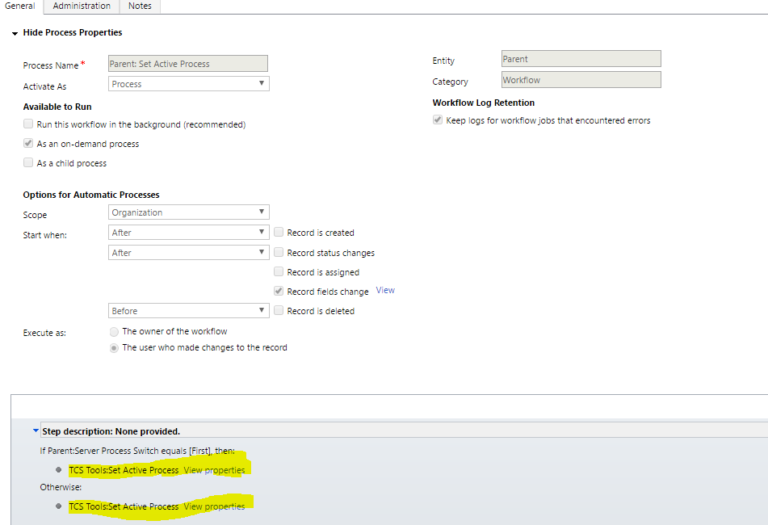The height and width of the screenshot is (525, 768).
Task: Check Record is created option
Action: click(279, 232)
